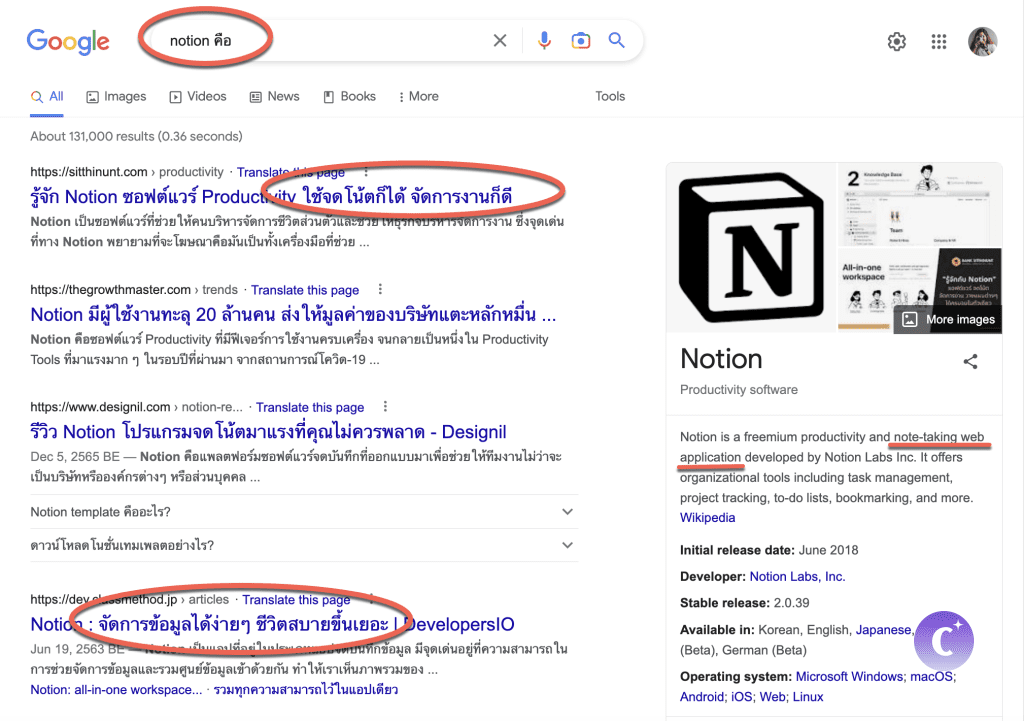Viewport: 1024px width, 721px height.
Task: Click the profile avatar picture
Action: pyautogui.click(x=982, y=42)
